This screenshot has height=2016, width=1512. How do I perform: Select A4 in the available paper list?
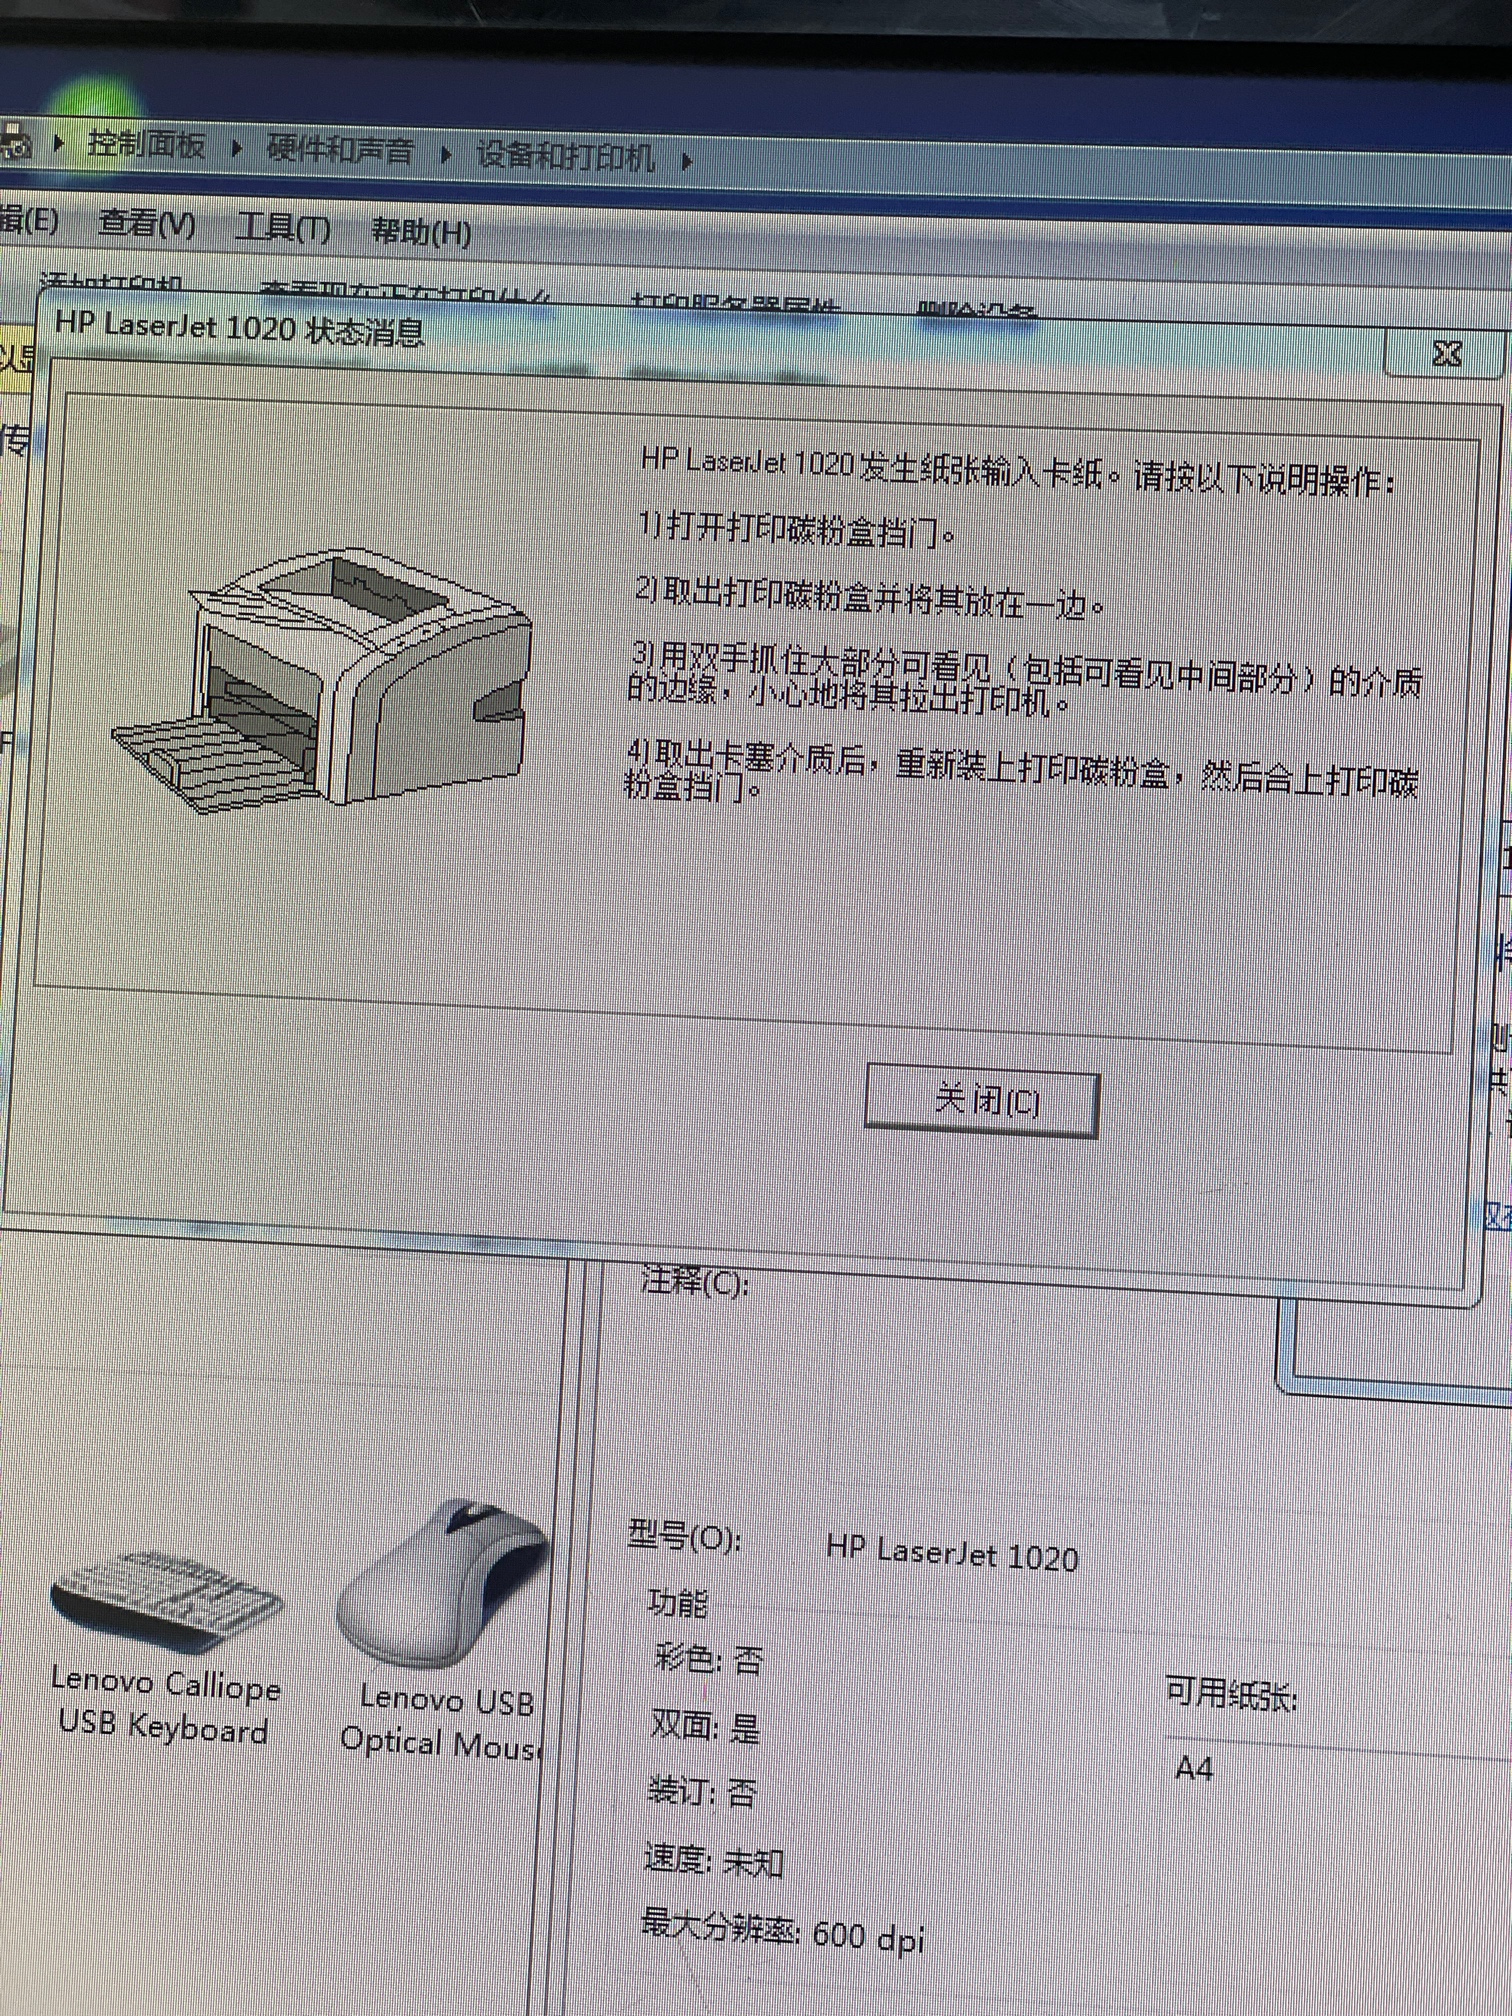1194,1768
